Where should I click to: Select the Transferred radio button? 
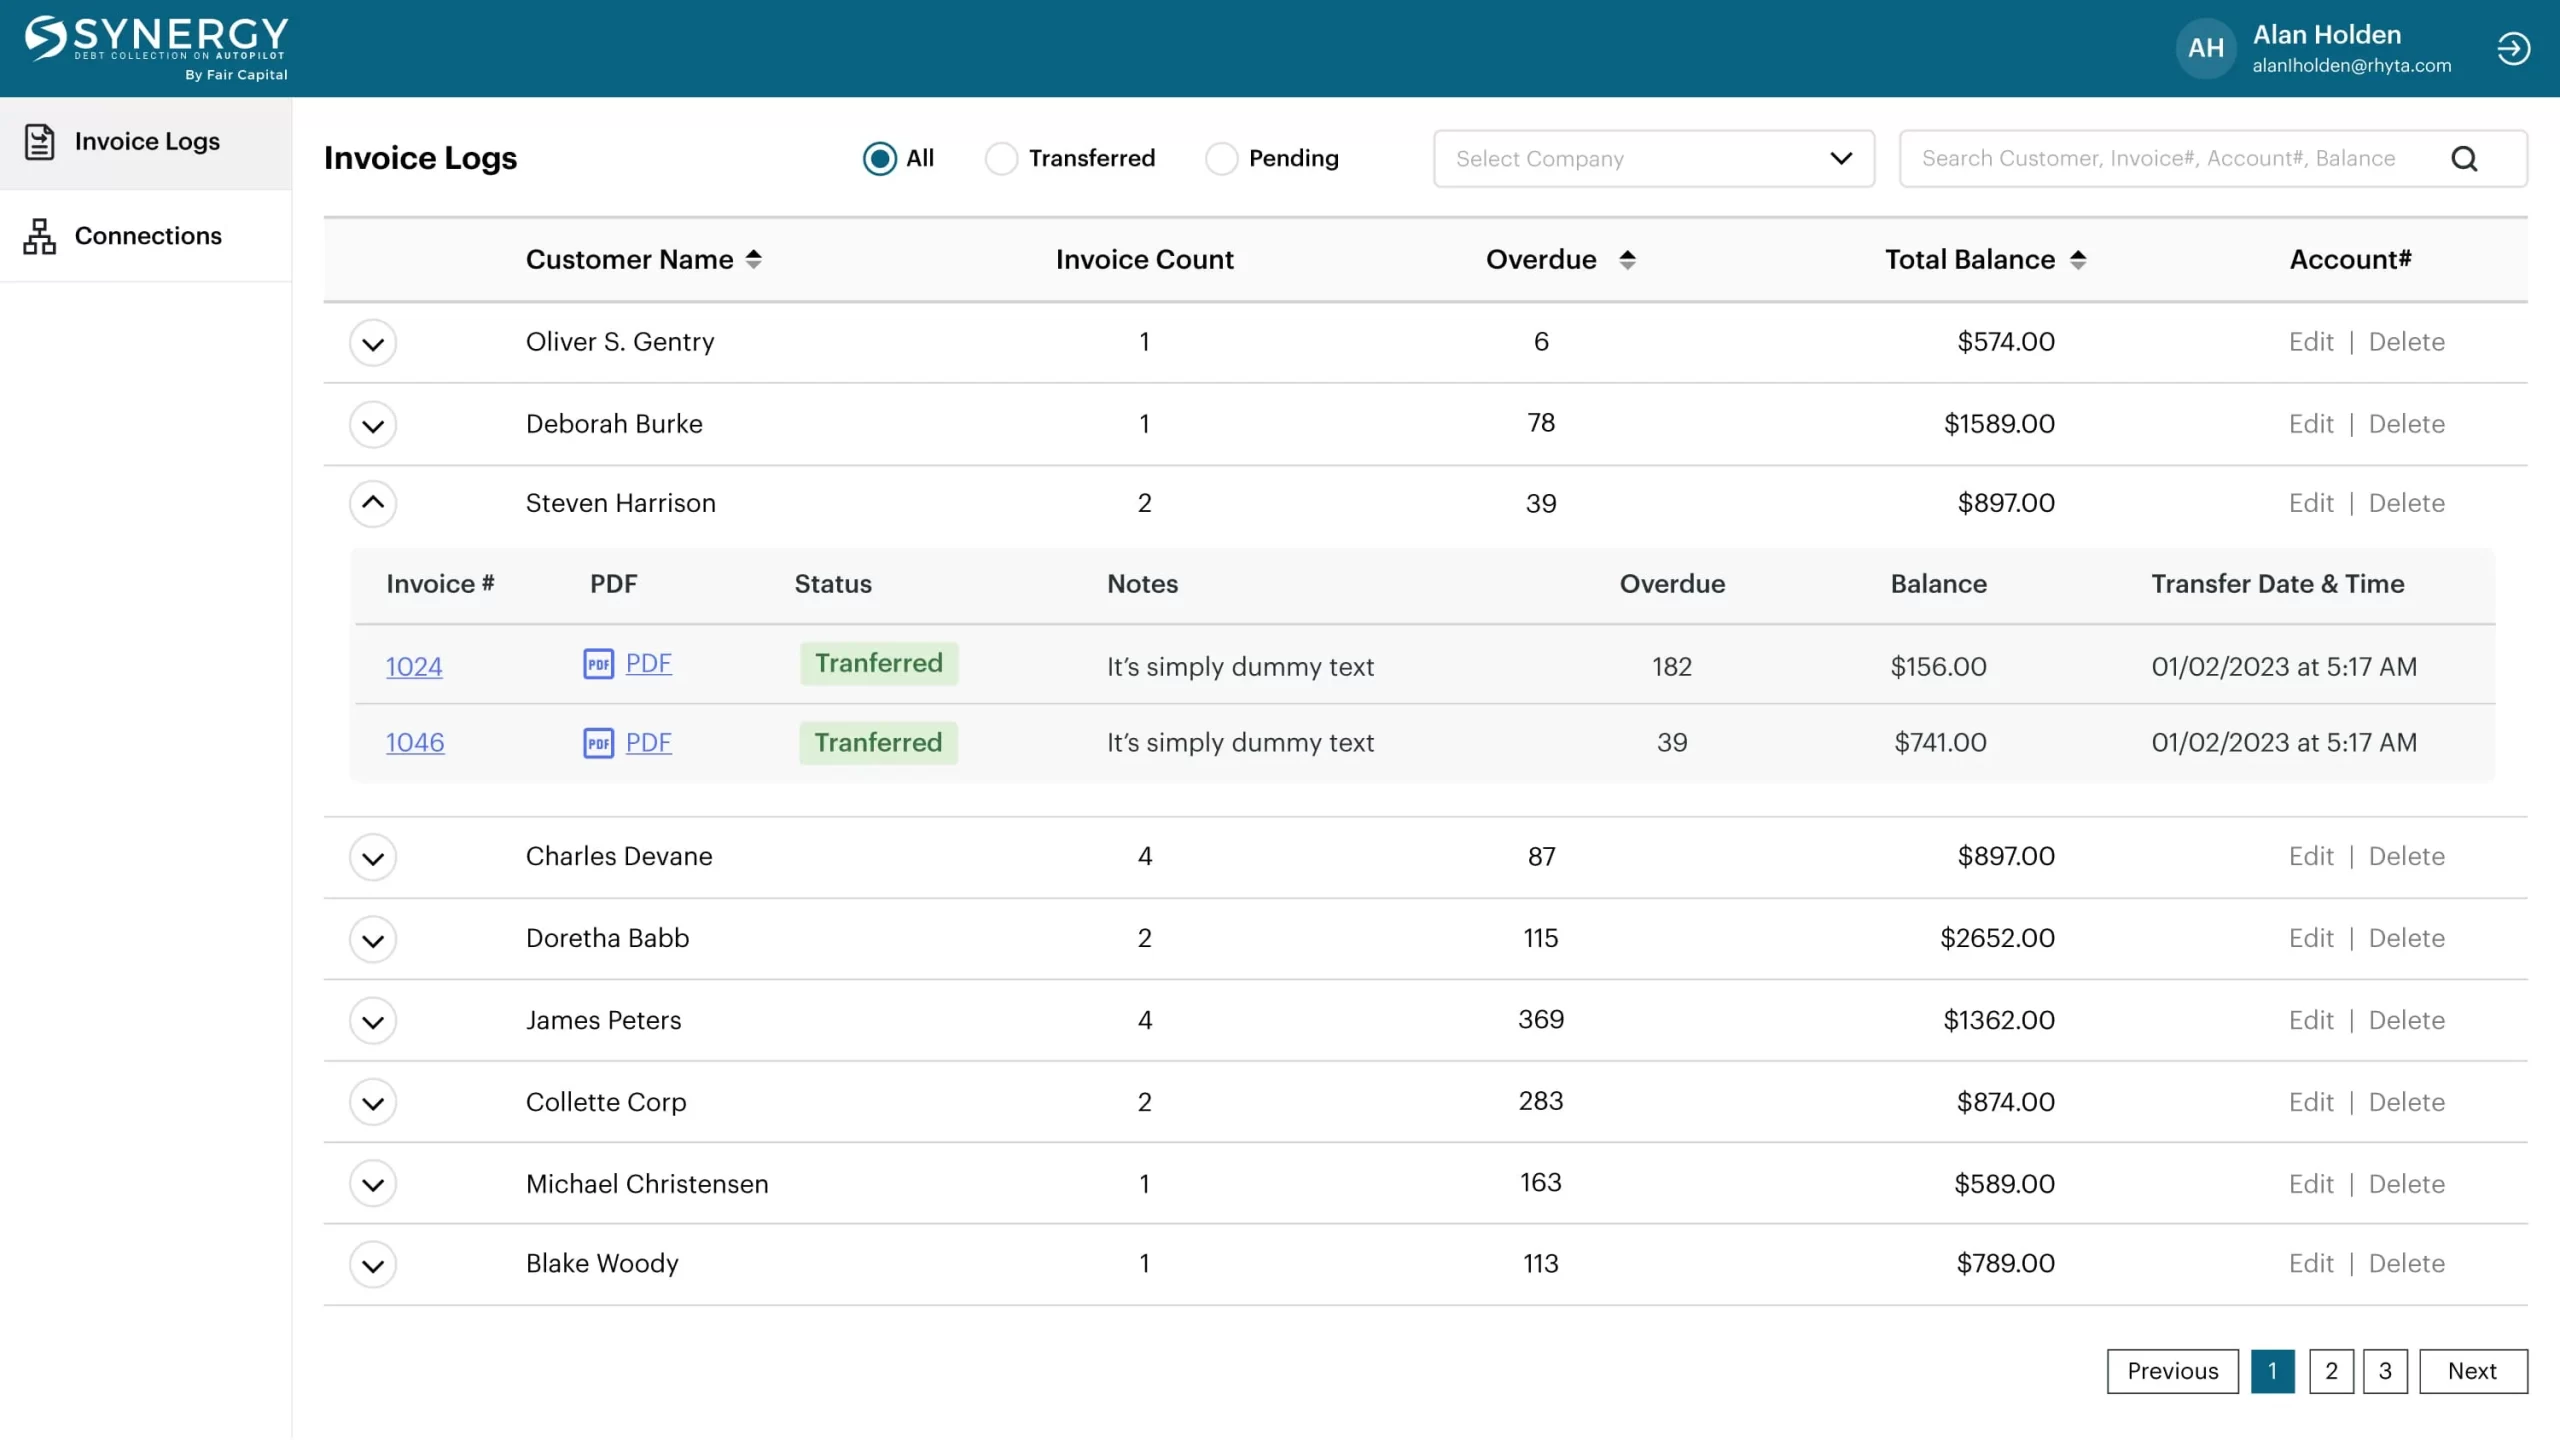1000,158
